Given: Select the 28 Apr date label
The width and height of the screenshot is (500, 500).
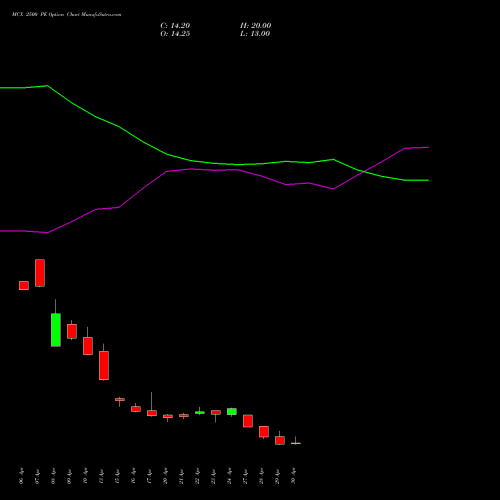Looking at the screenshot, I should tap(261, 476).
